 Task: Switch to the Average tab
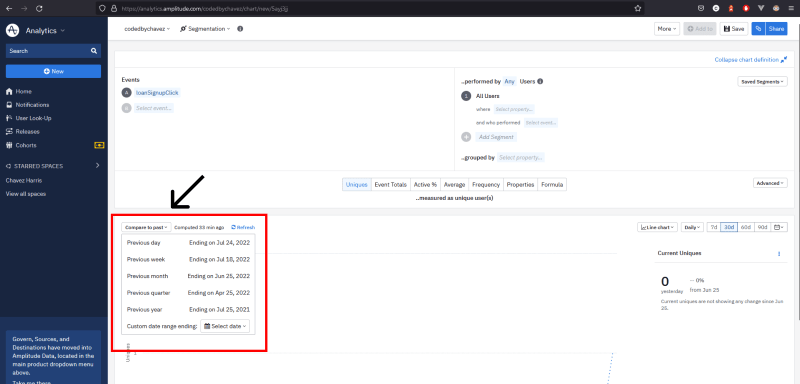(x=454, y=185)
